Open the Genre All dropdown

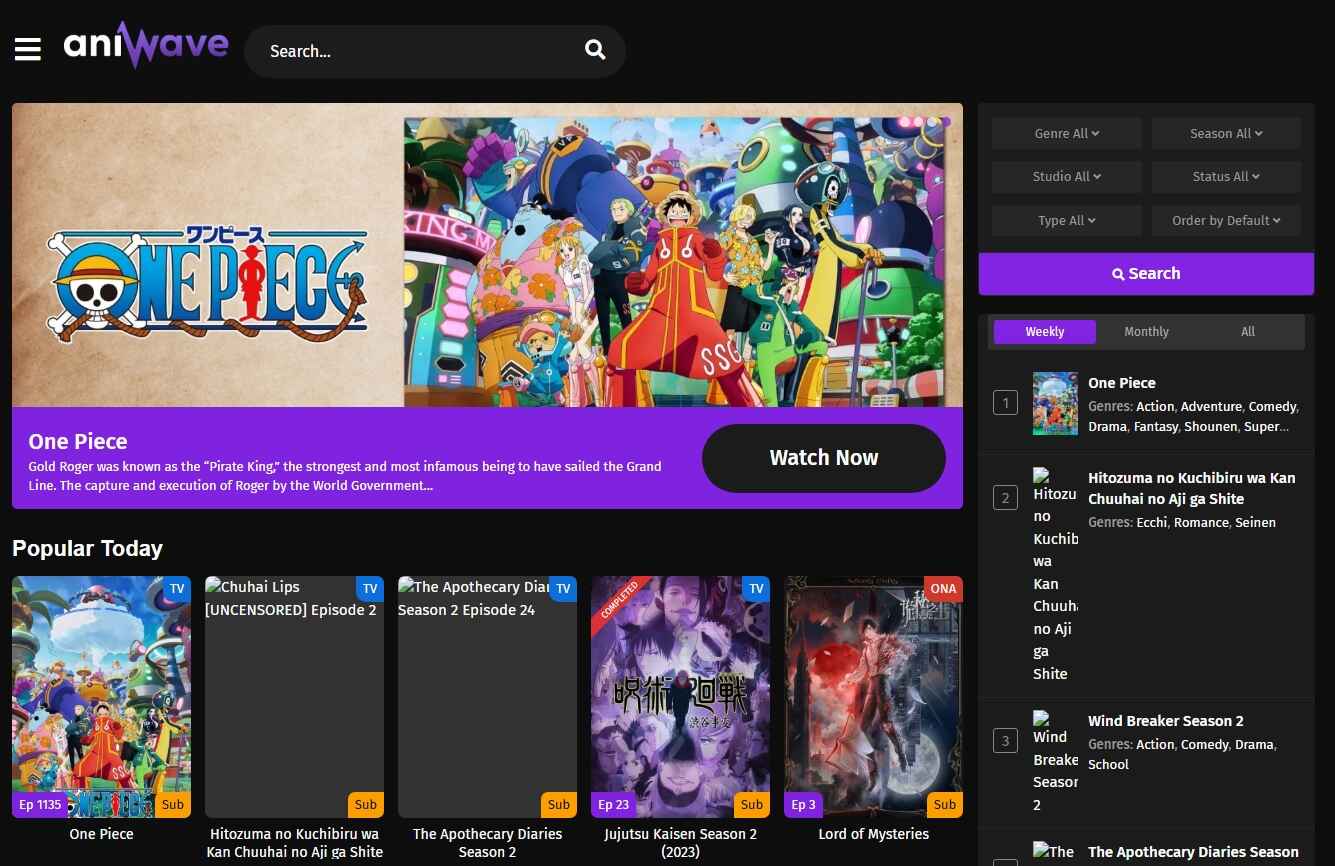coord(1067,133)
